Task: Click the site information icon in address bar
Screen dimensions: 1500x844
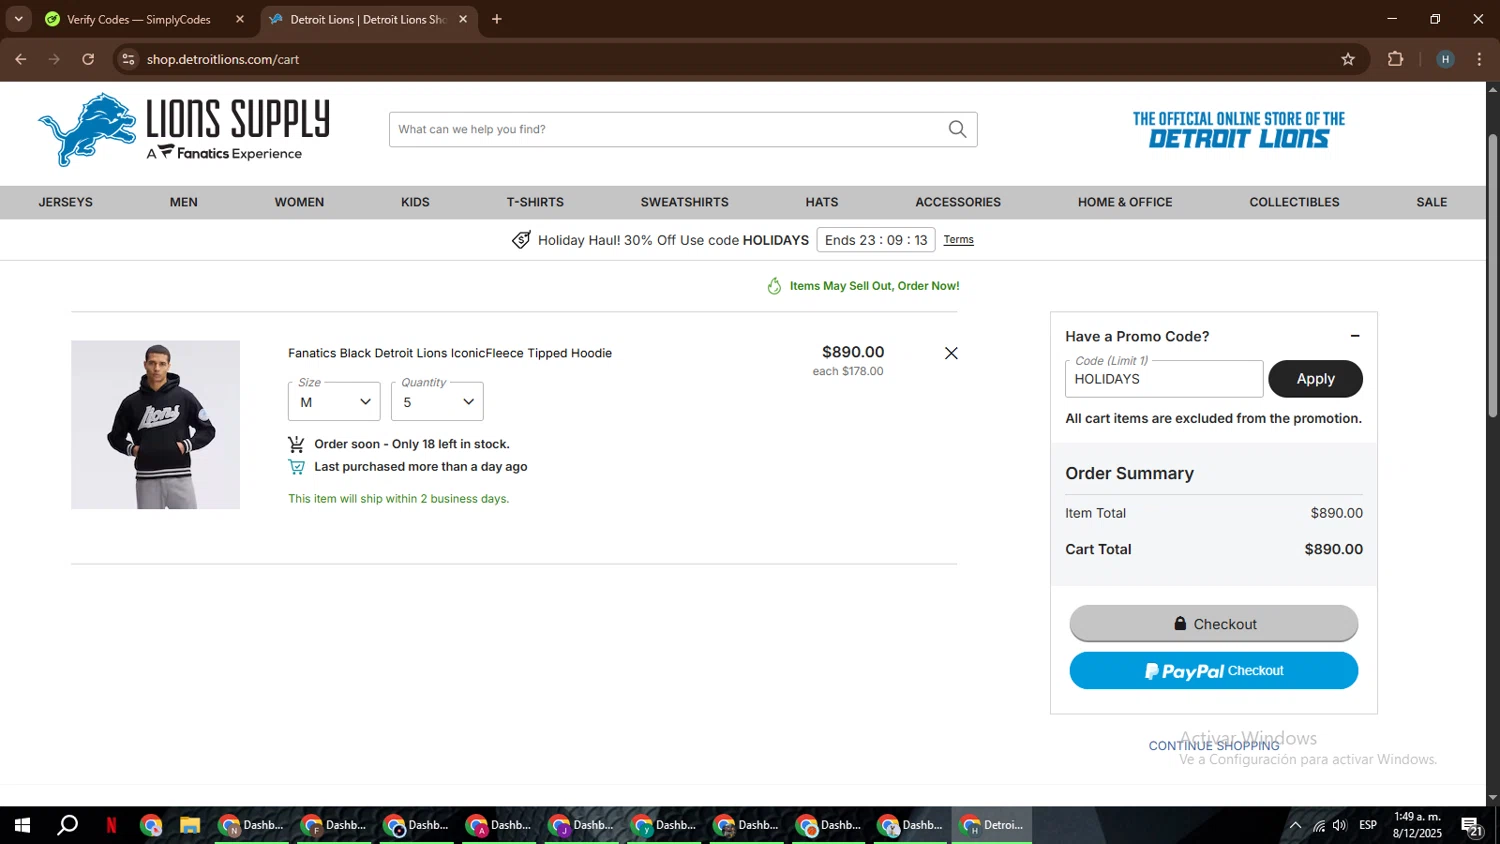Action: [128, 59]
